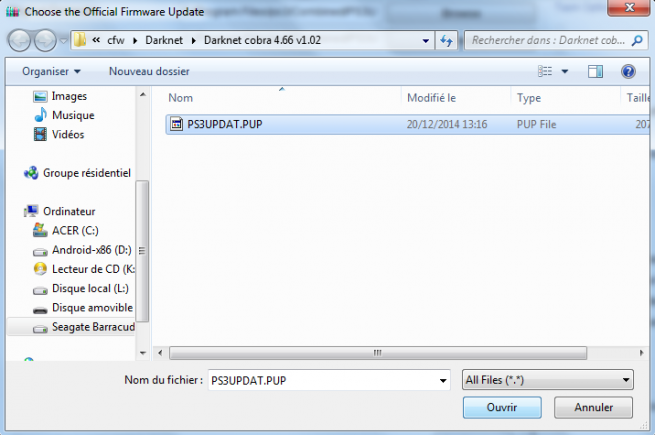Open view options dropdown arrow
The height and width of the screenshot is (435, 655).
565,71
